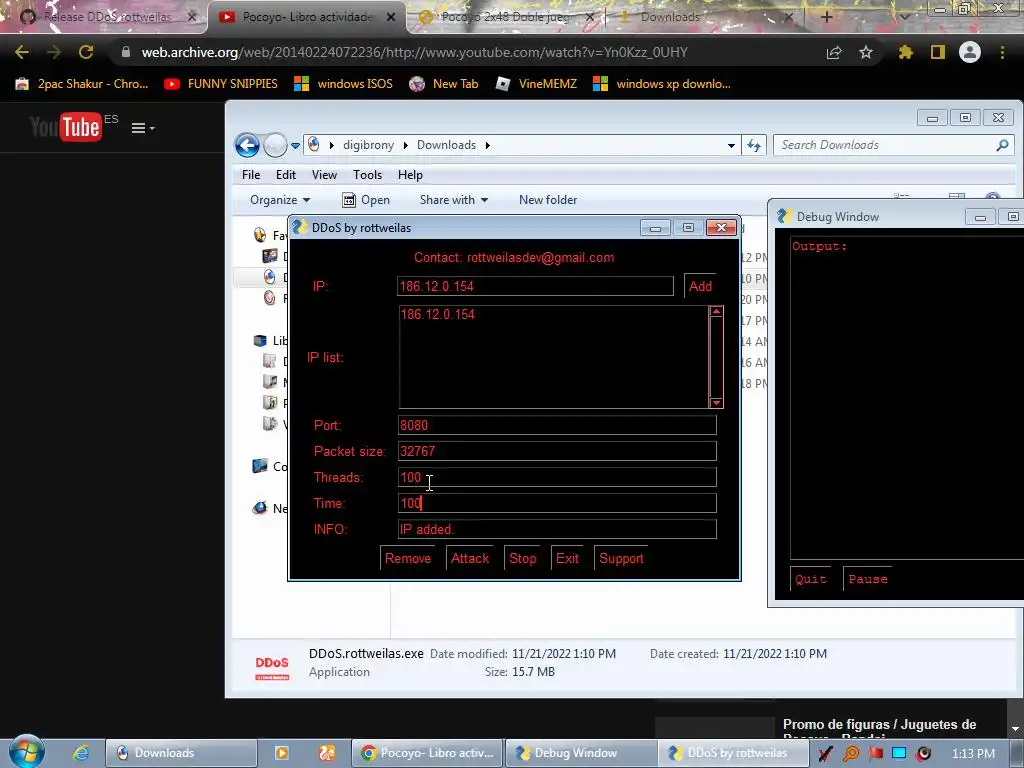Click IP list scrollbar up arrow
This screenshot has height=768, width=1024.
coord(716,312)
